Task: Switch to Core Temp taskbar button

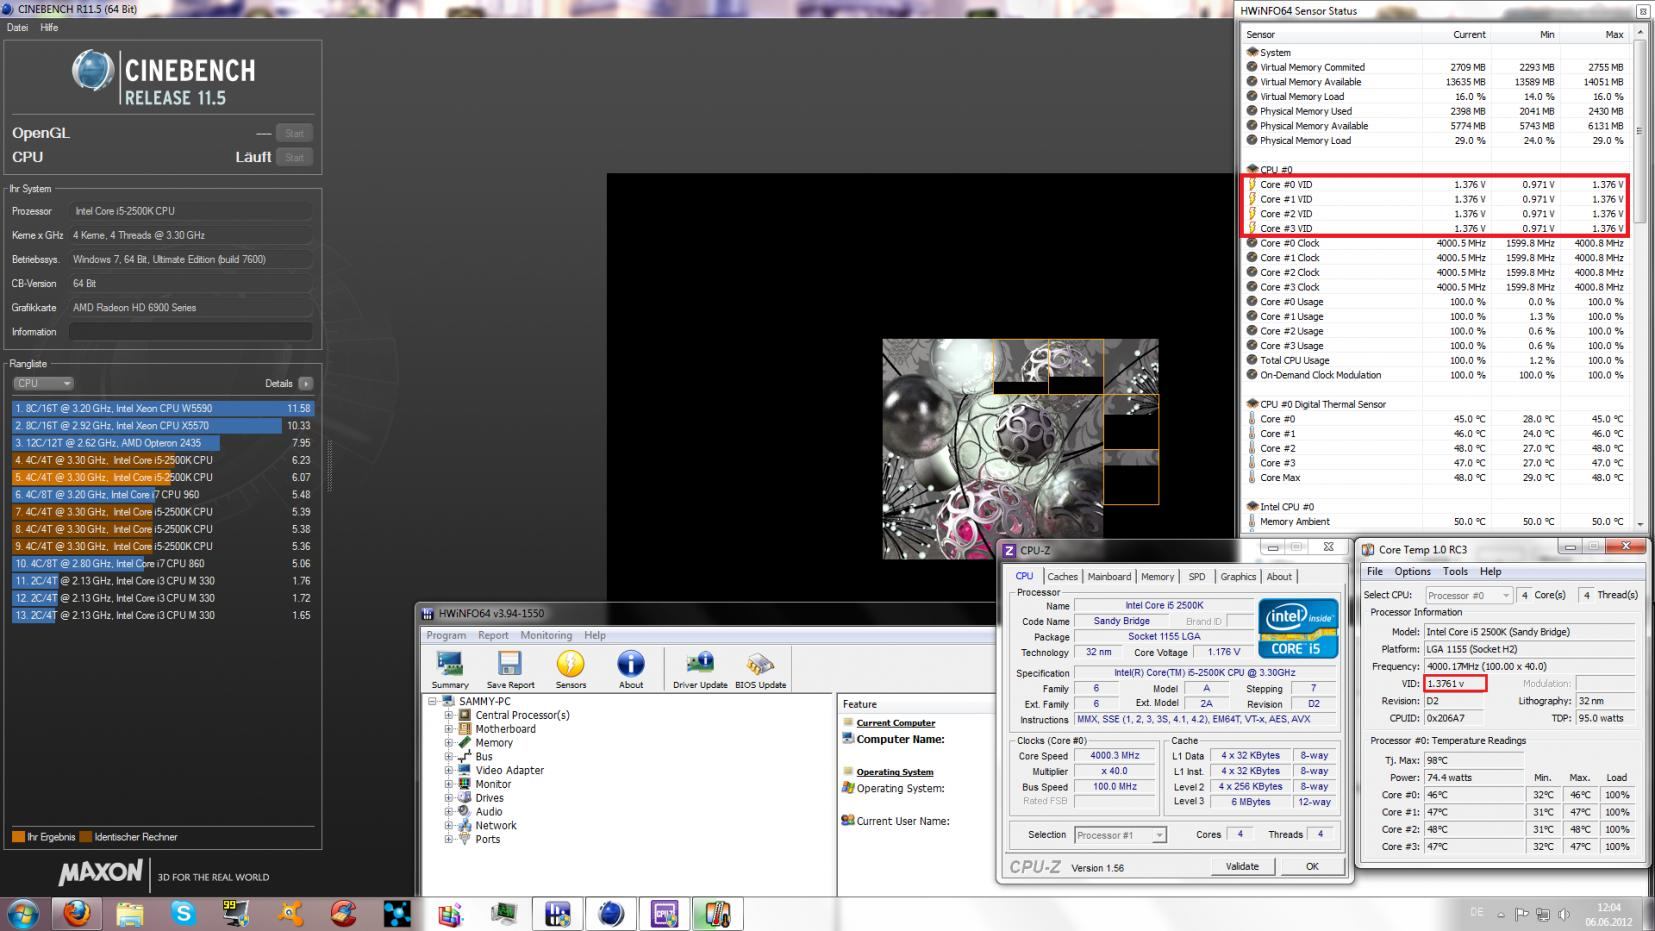Action: [717, 913]
